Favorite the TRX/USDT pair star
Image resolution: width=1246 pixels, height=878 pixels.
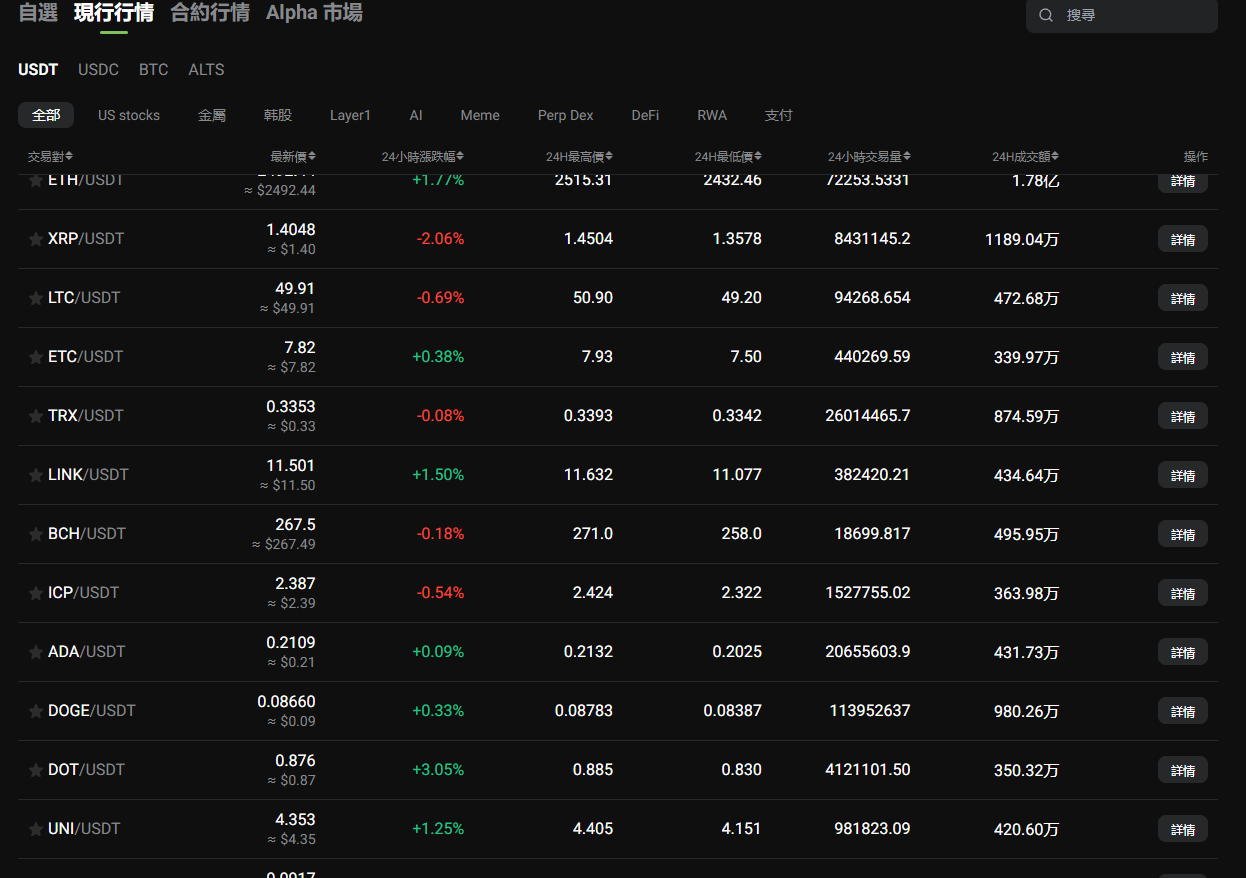pyautogui.click(x=36, y=417)
